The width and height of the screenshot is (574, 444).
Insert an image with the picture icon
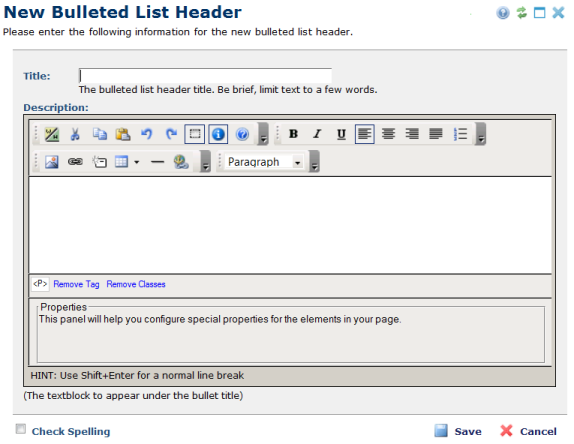tap(52, 161)
